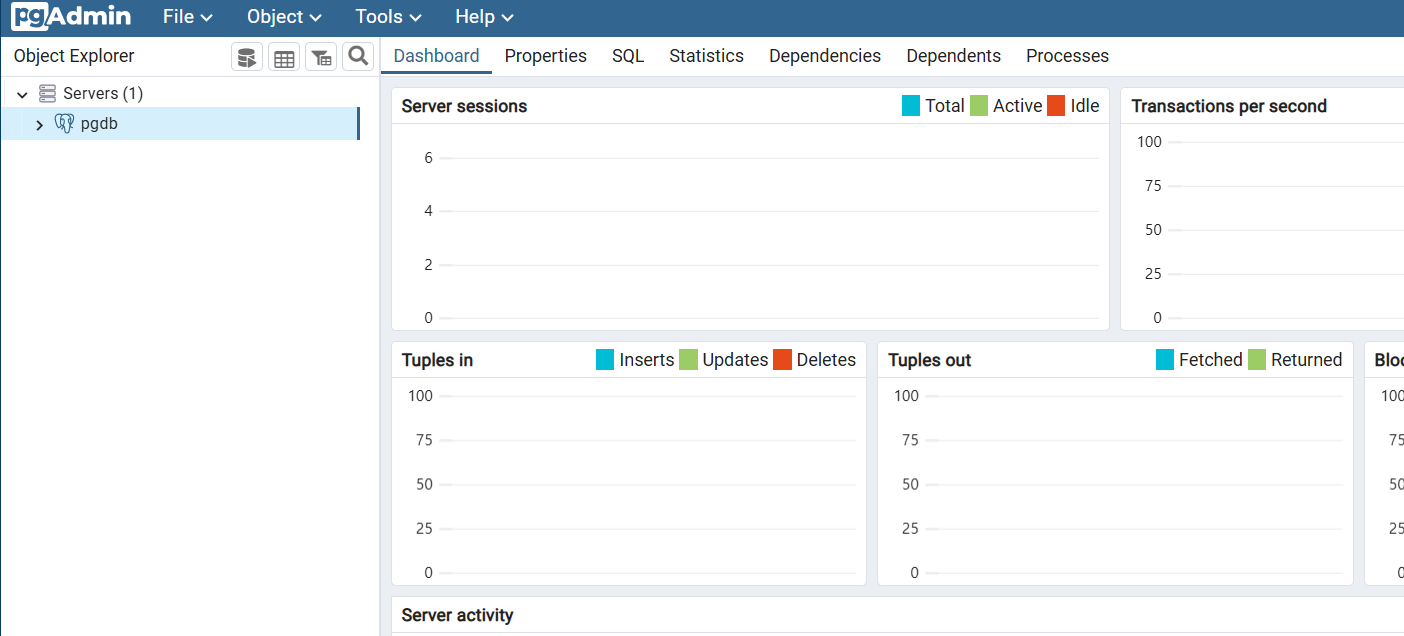Open the Tools menu
Image resolution: width=1404 pixels, height=636 pixels.
tap(388, 17)
